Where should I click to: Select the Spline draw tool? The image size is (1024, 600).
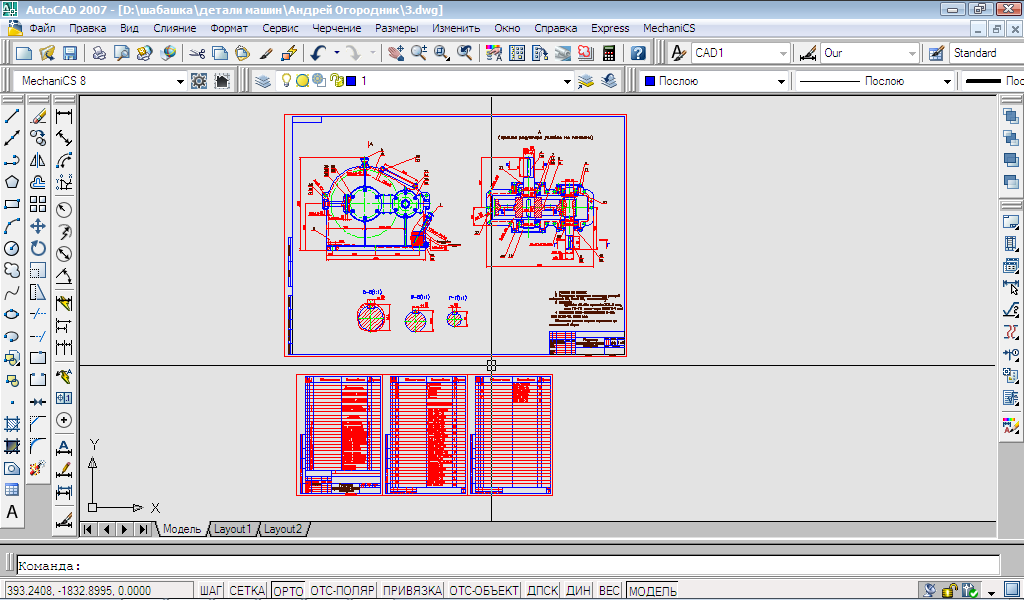pyautogui.click(x=12, y=292)
